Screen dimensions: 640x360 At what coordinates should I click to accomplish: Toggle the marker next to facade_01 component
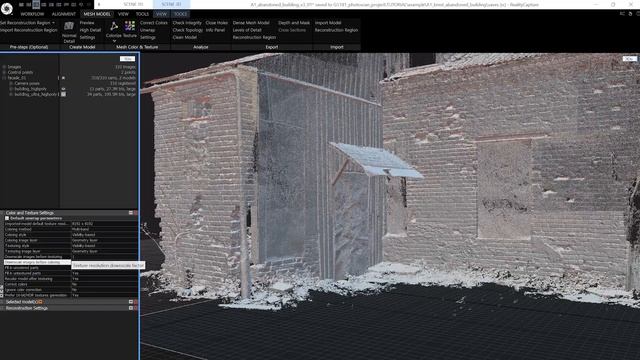63,78
